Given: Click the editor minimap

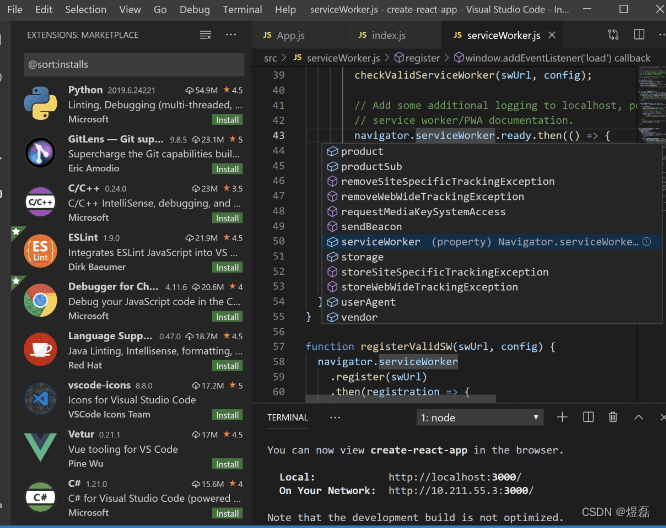Looking at the screenshot, I should (x=650, y=104).
